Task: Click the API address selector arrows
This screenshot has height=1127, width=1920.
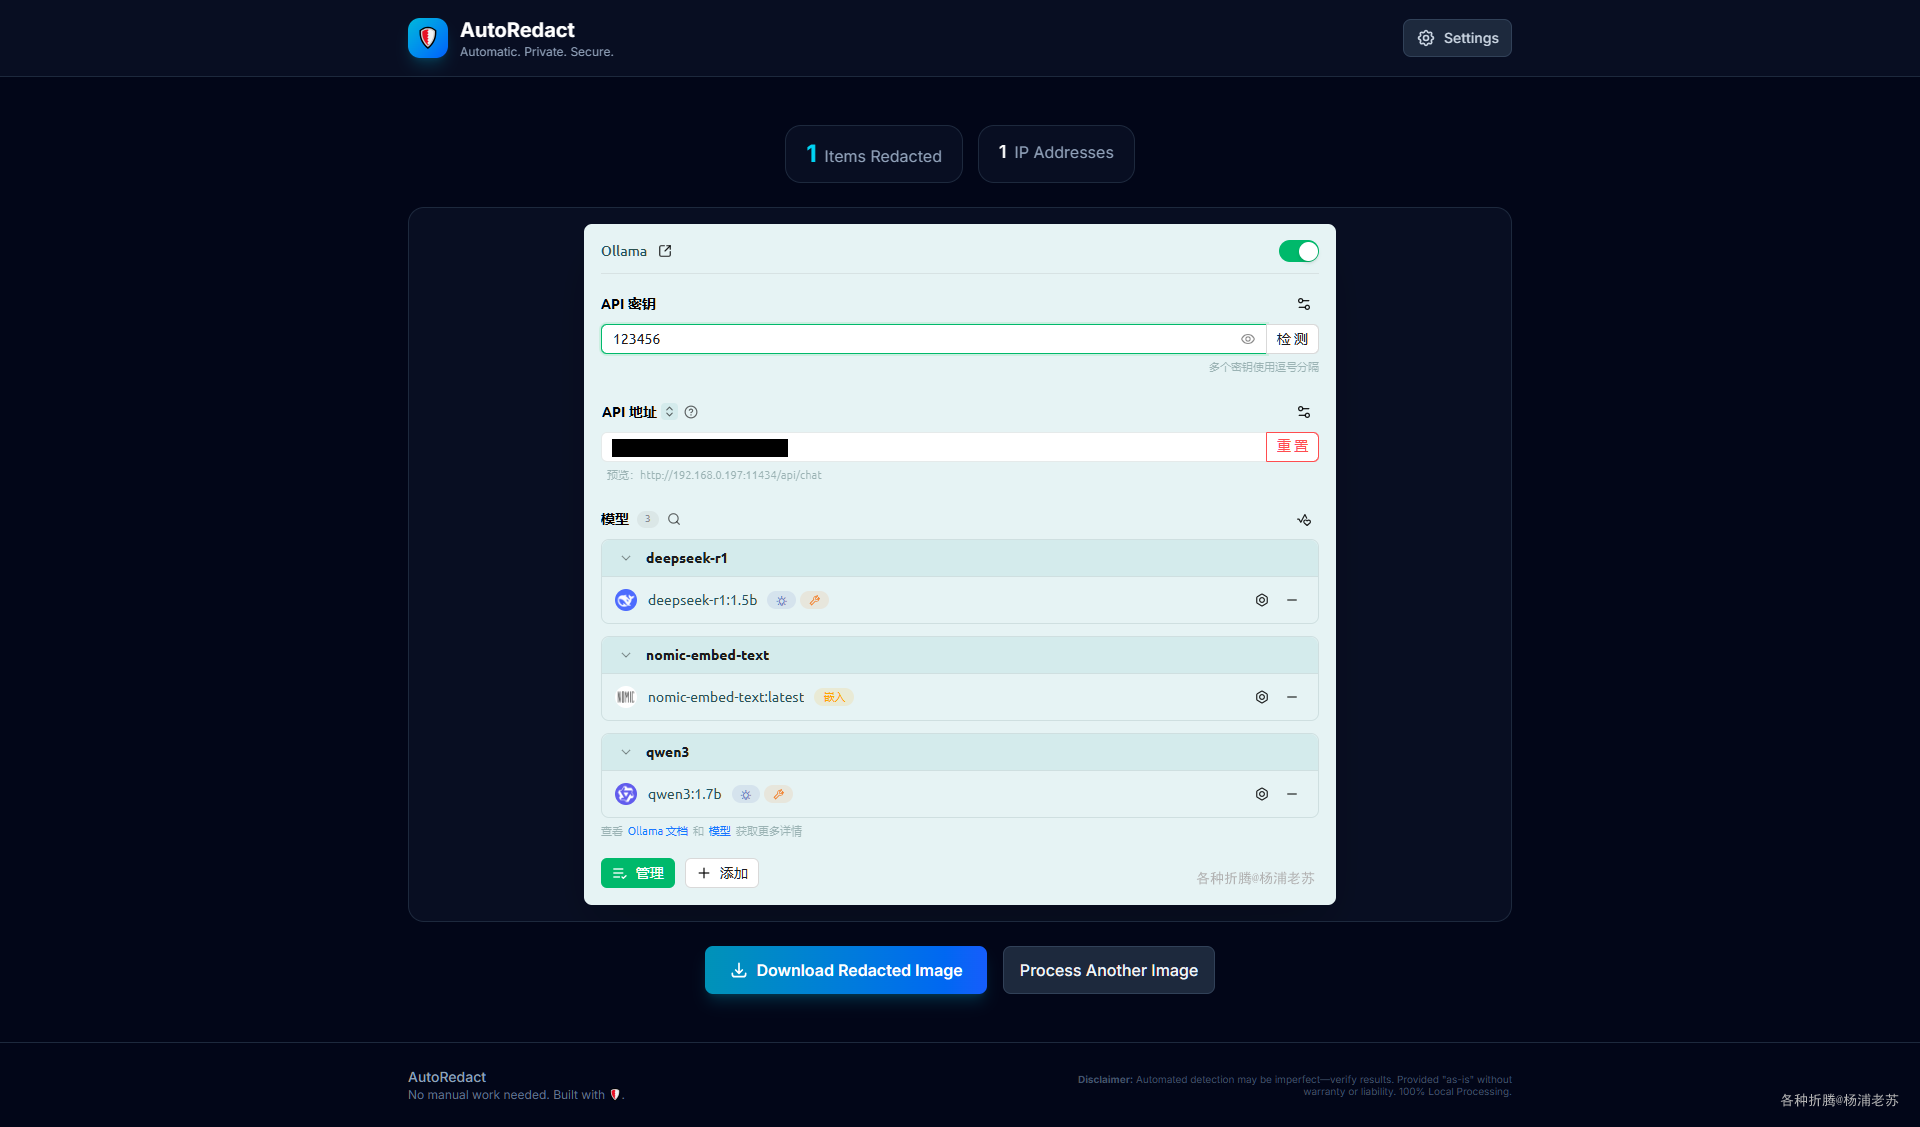Action: [x=670, y=412]
